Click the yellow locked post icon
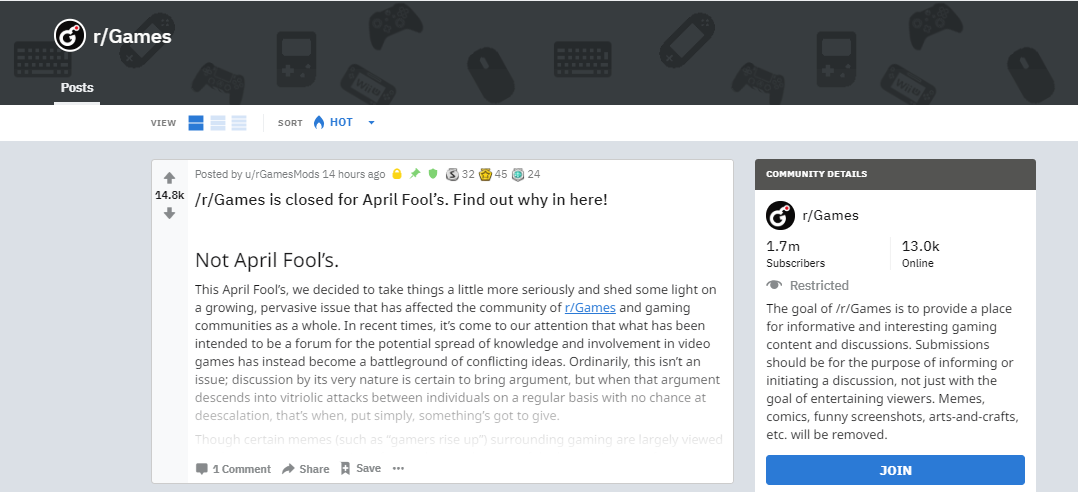Screen dimensions: 1078x492 397,175
